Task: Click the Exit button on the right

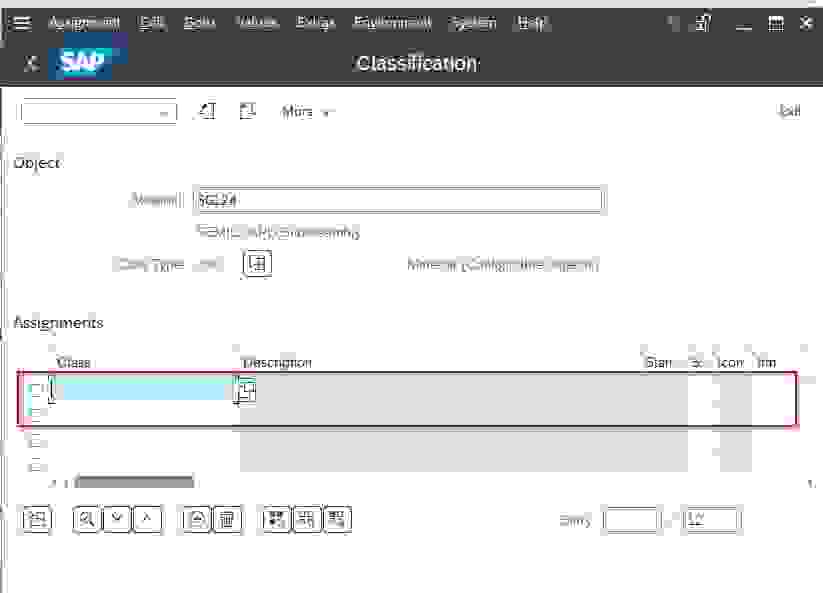Action: click(x=791, y=111)
